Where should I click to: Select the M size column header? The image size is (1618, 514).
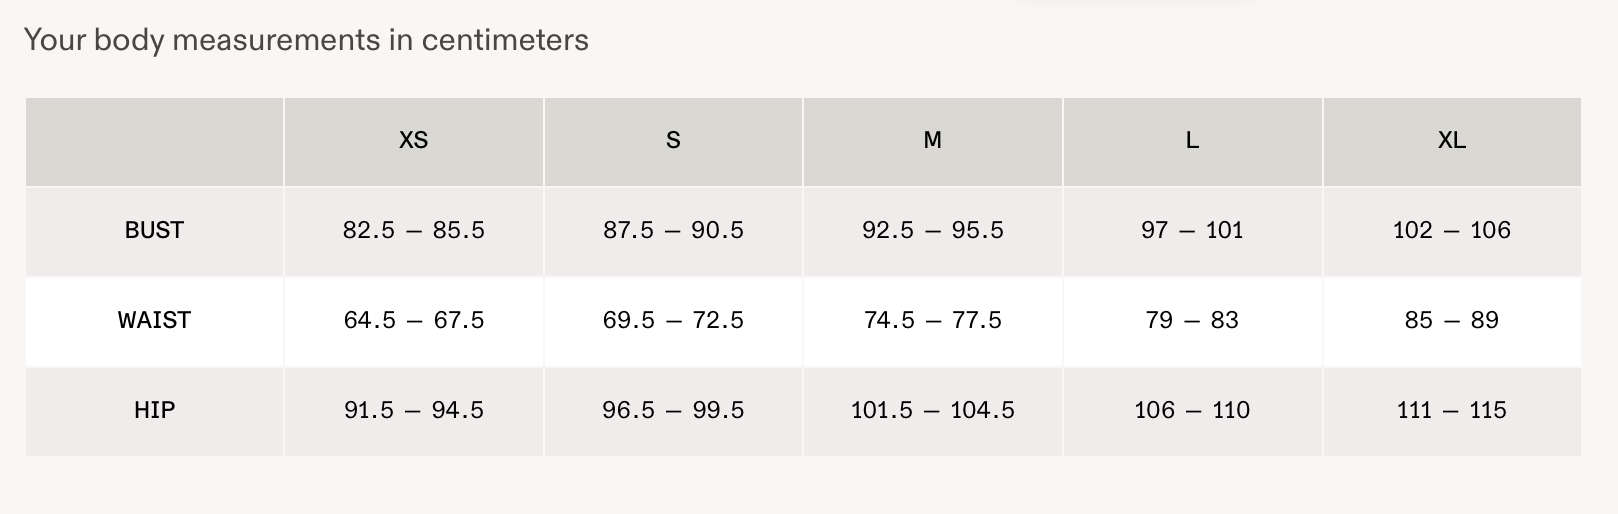[x=933, y=141]
